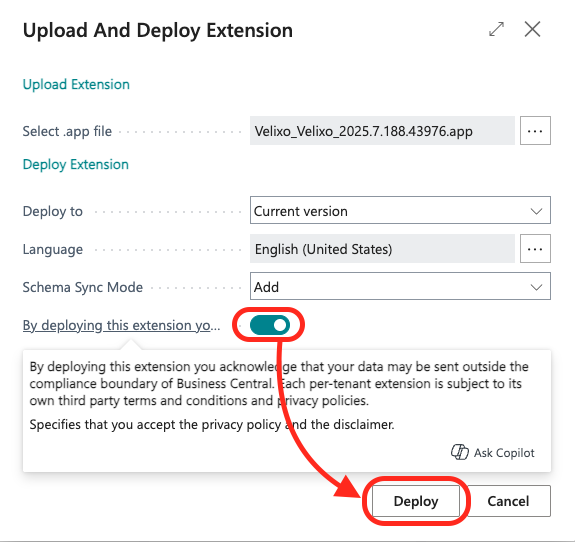Expand the dialog with the diagonal arrows icon
The height and width of the screenshot is (542, 575).
tap(496, 29)
